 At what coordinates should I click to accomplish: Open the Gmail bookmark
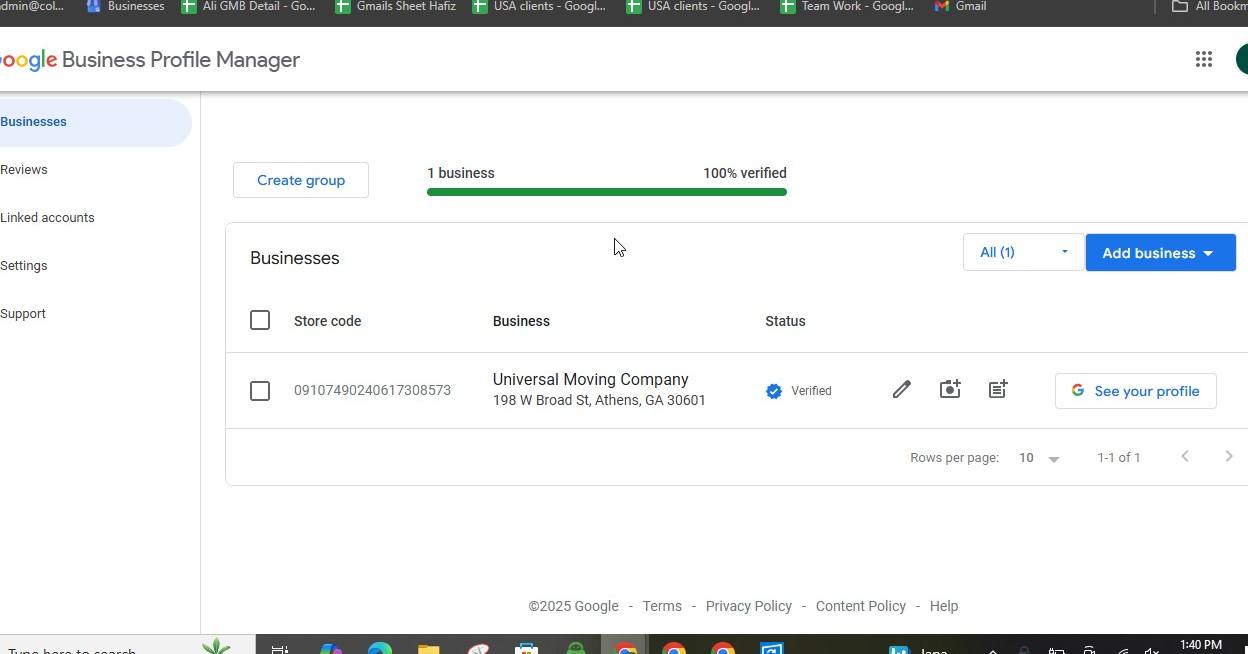coord(960,6)
